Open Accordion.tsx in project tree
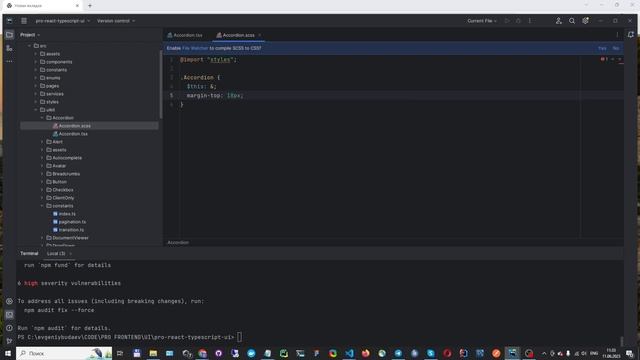This screenshot has height=360, width=640. click(x=73, y=134)
